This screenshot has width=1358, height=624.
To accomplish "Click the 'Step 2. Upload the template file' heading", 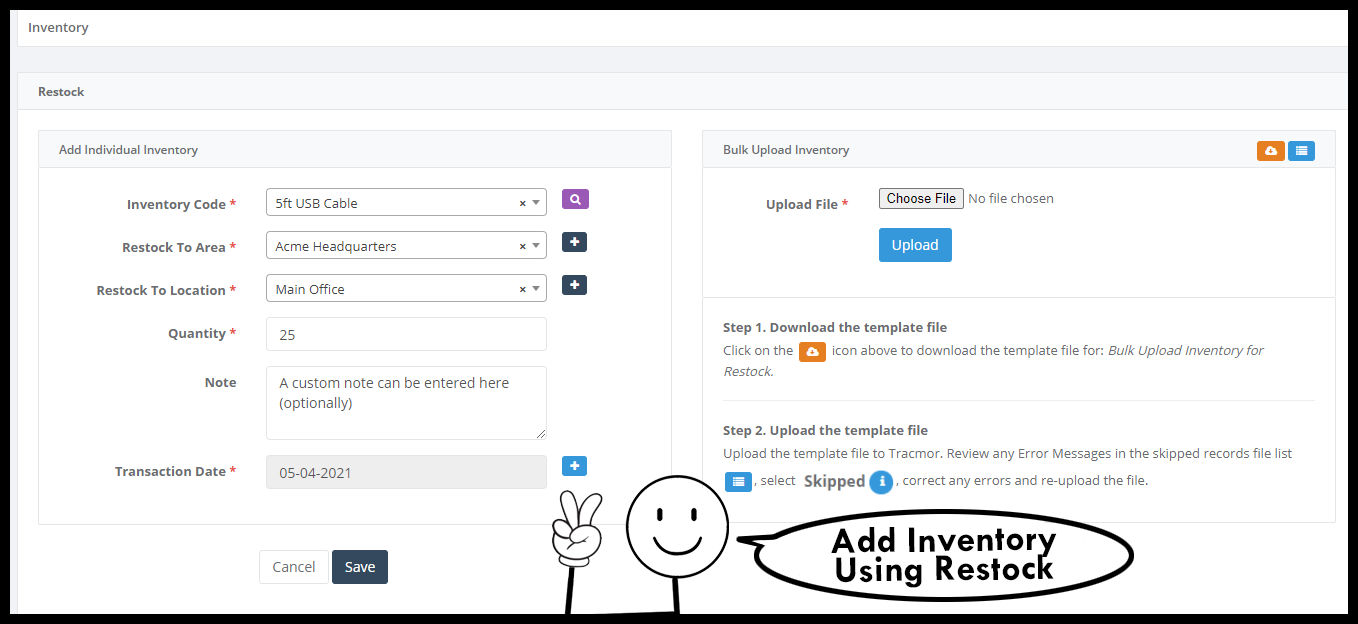I will (825, 430).
